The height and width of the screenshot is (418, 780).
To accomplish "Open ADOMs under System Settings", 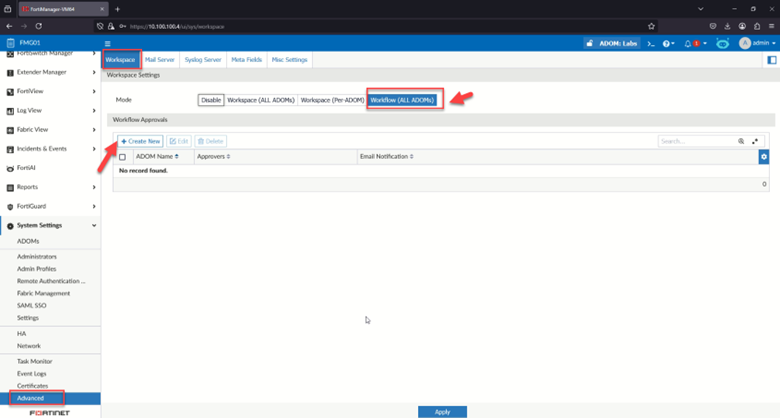I will click(x=28, y=241).
